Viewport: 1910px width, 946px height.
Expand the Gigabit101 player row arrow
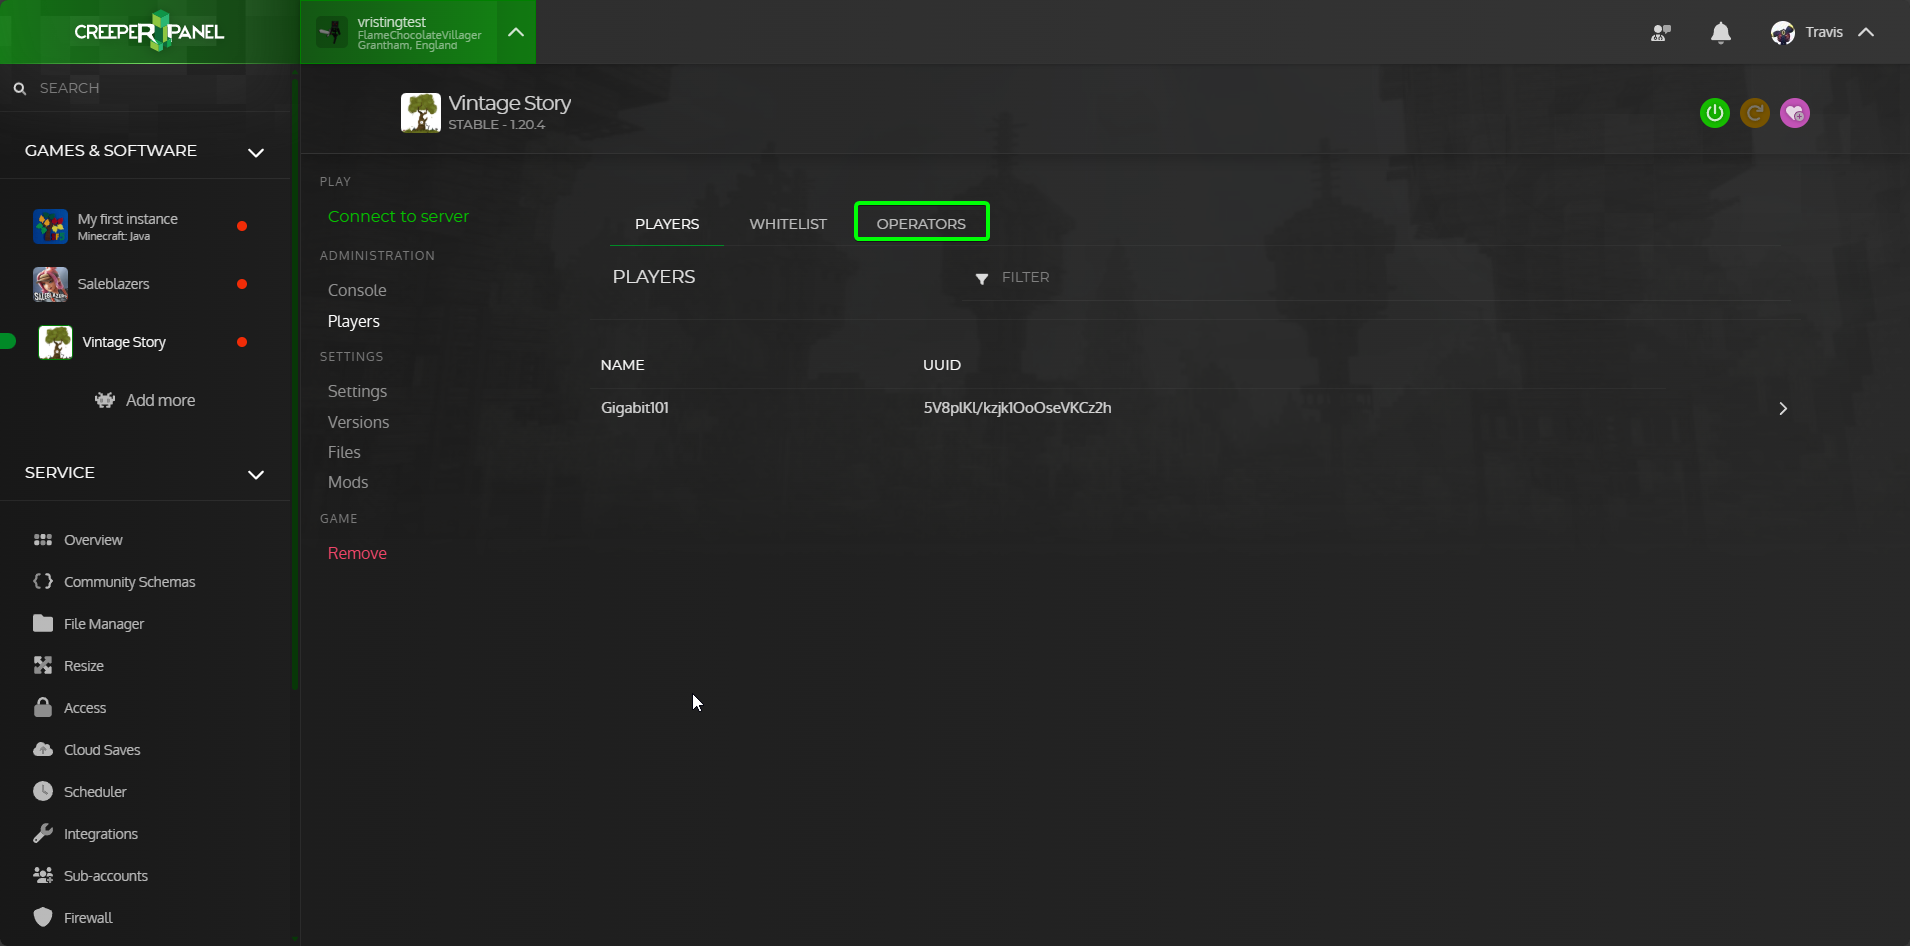tap(1783, 408)
